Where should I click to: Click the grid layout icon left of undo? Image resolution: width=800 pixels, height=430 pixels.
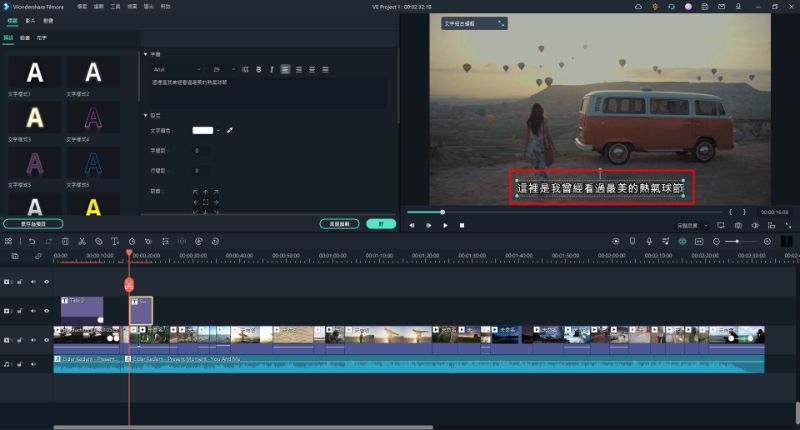[x=9, y=241]
